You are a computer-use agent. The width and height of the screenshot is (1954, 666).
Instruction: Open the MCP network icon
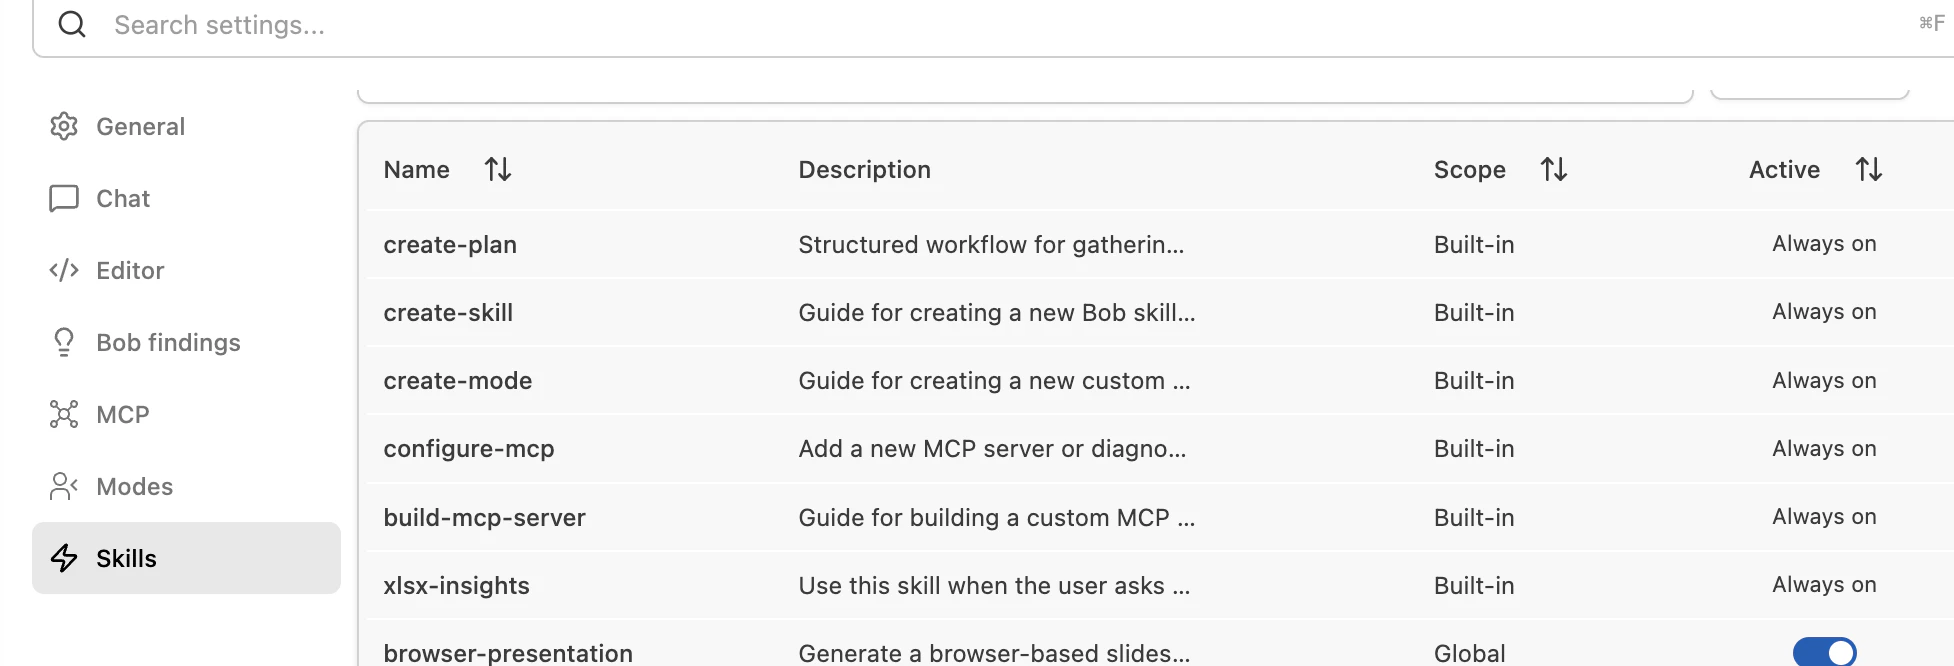[x=64, y=414]
